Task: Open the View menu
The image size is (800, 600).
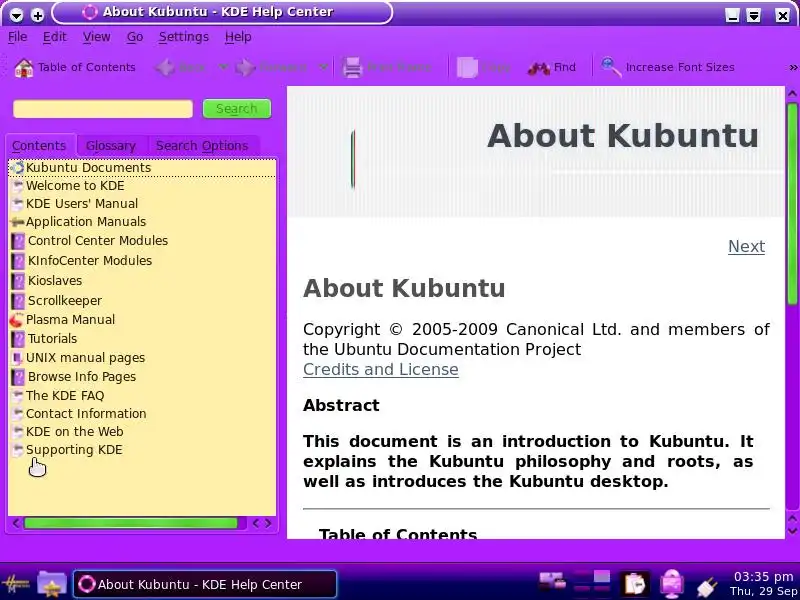Action: tap(96, 37)
